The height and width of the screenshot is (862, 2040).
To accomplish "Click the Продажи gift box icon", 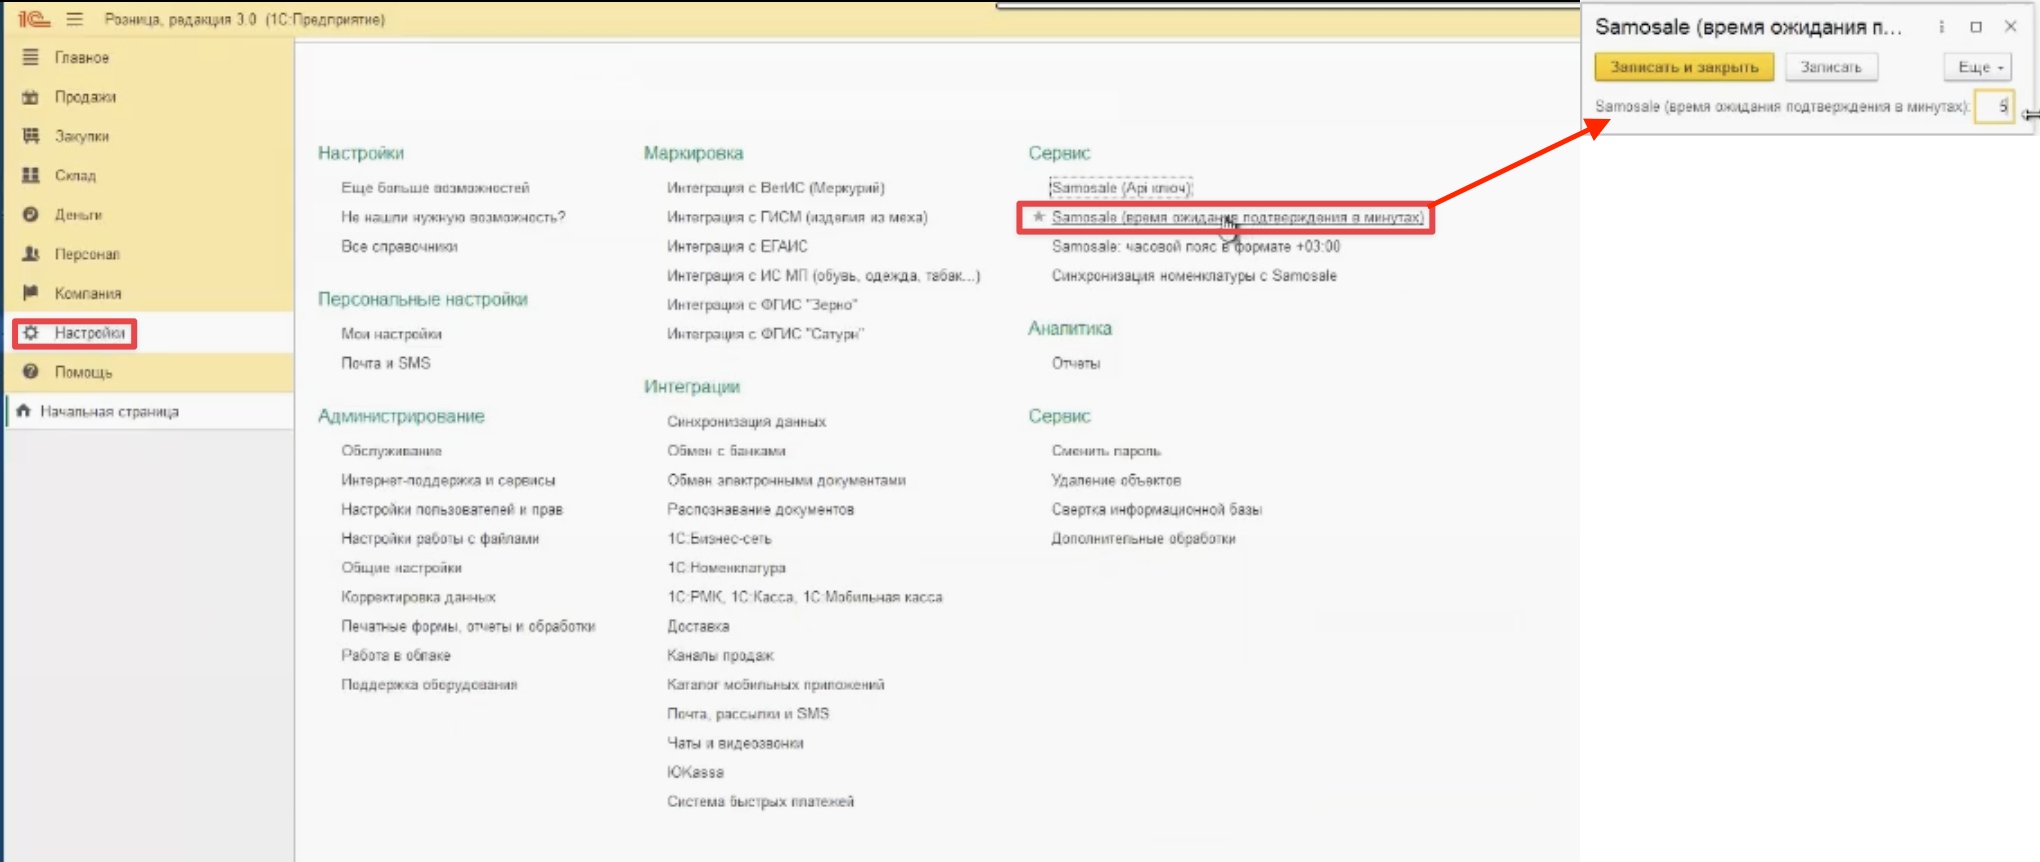I will [x=31, y=97].
